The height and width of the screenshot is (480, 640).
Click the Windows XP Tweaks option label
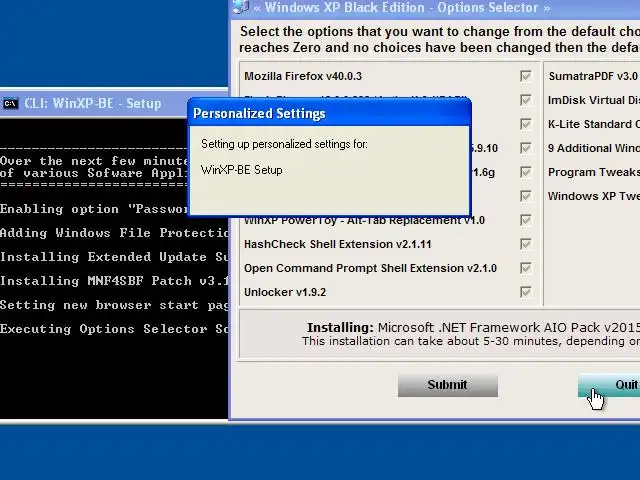coord(594,196)
